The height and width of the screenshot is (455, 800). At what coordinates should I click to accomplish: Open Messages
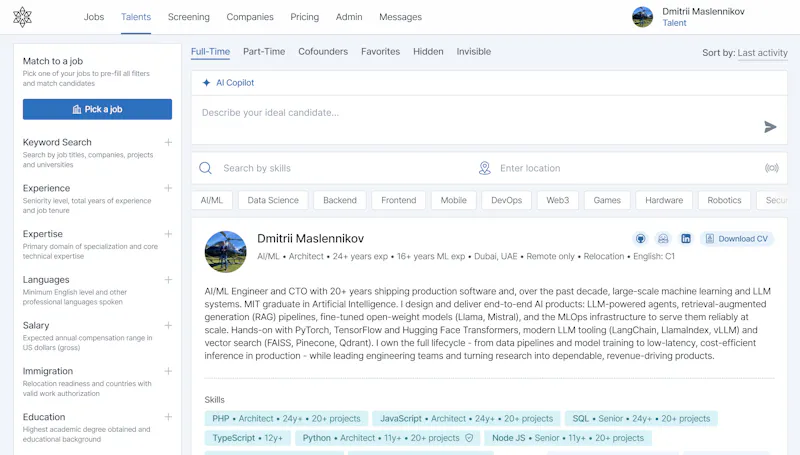pos(401,17)
